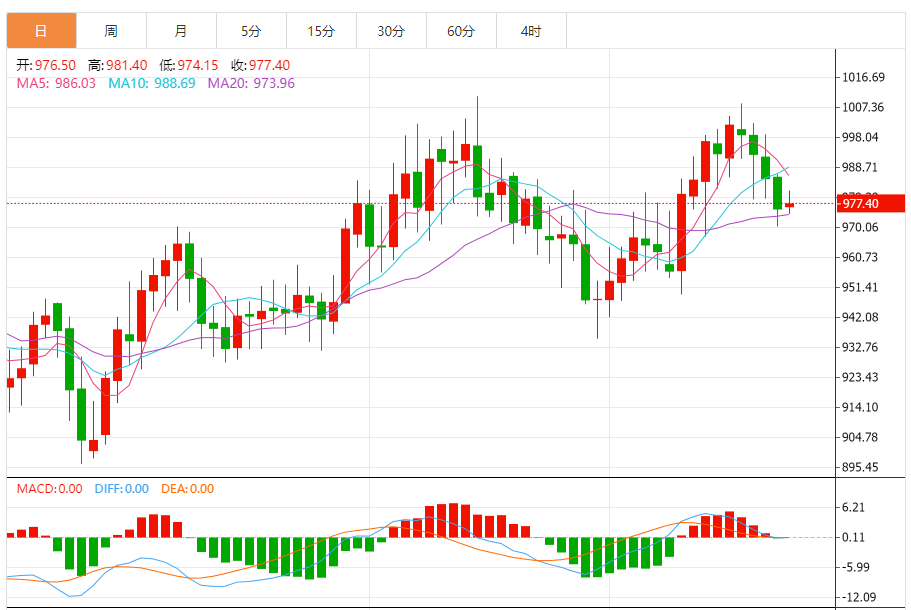This screenshot has height=610, width=911.
Task: Click the 988.71 price axis label
Action: coord(860,167)
